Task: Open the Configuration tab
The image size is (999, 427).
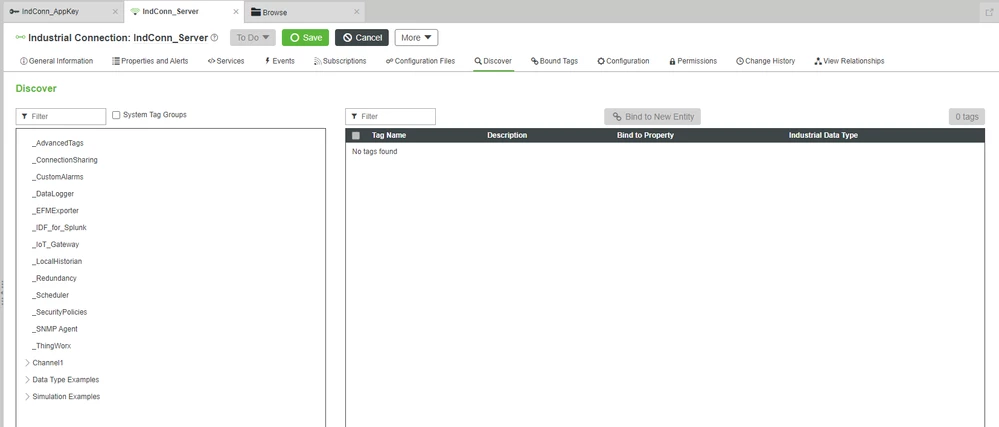Action: [623, 61]
